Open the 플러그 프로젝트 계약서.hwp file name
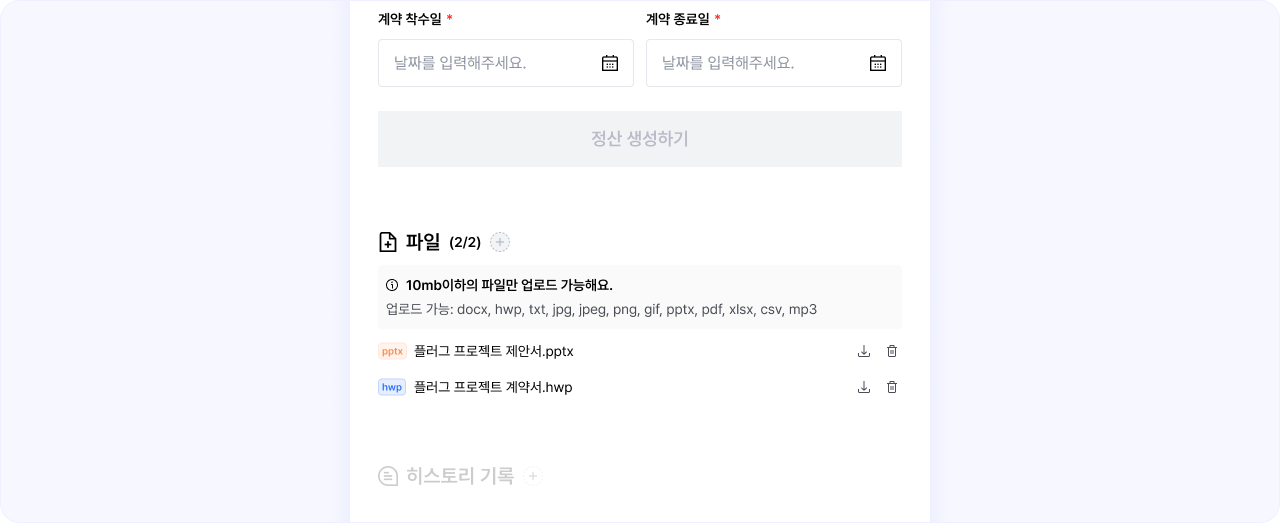The image size is (1280, 523). [x=493, y=387]
